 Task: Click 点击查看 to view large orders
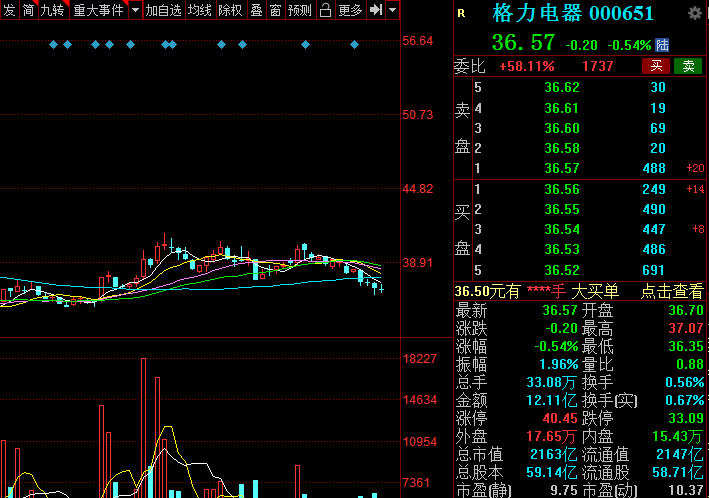click(x=671, y=291)
